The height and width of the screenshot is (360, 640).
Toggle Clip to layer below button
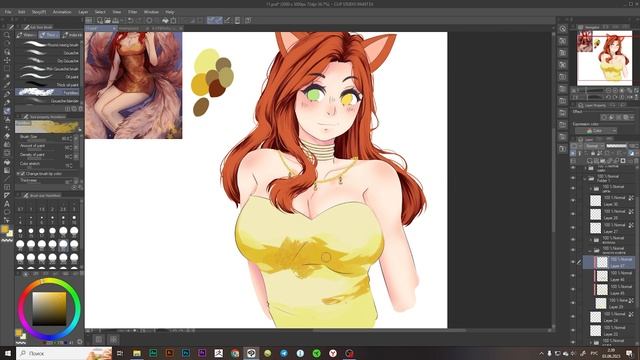click(x=573, y=153)
